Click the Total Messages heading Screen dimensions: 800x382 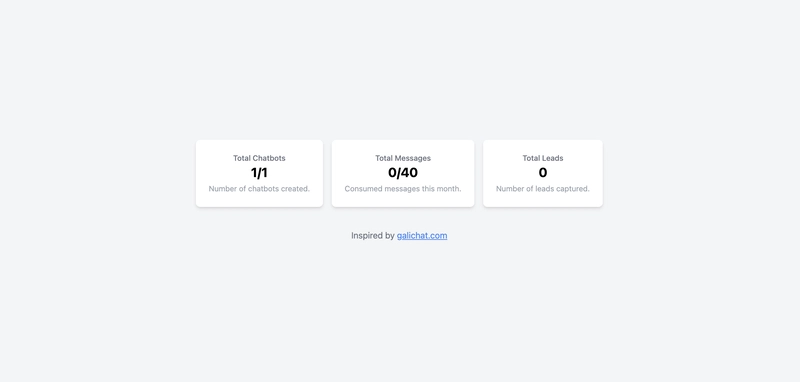403,158
